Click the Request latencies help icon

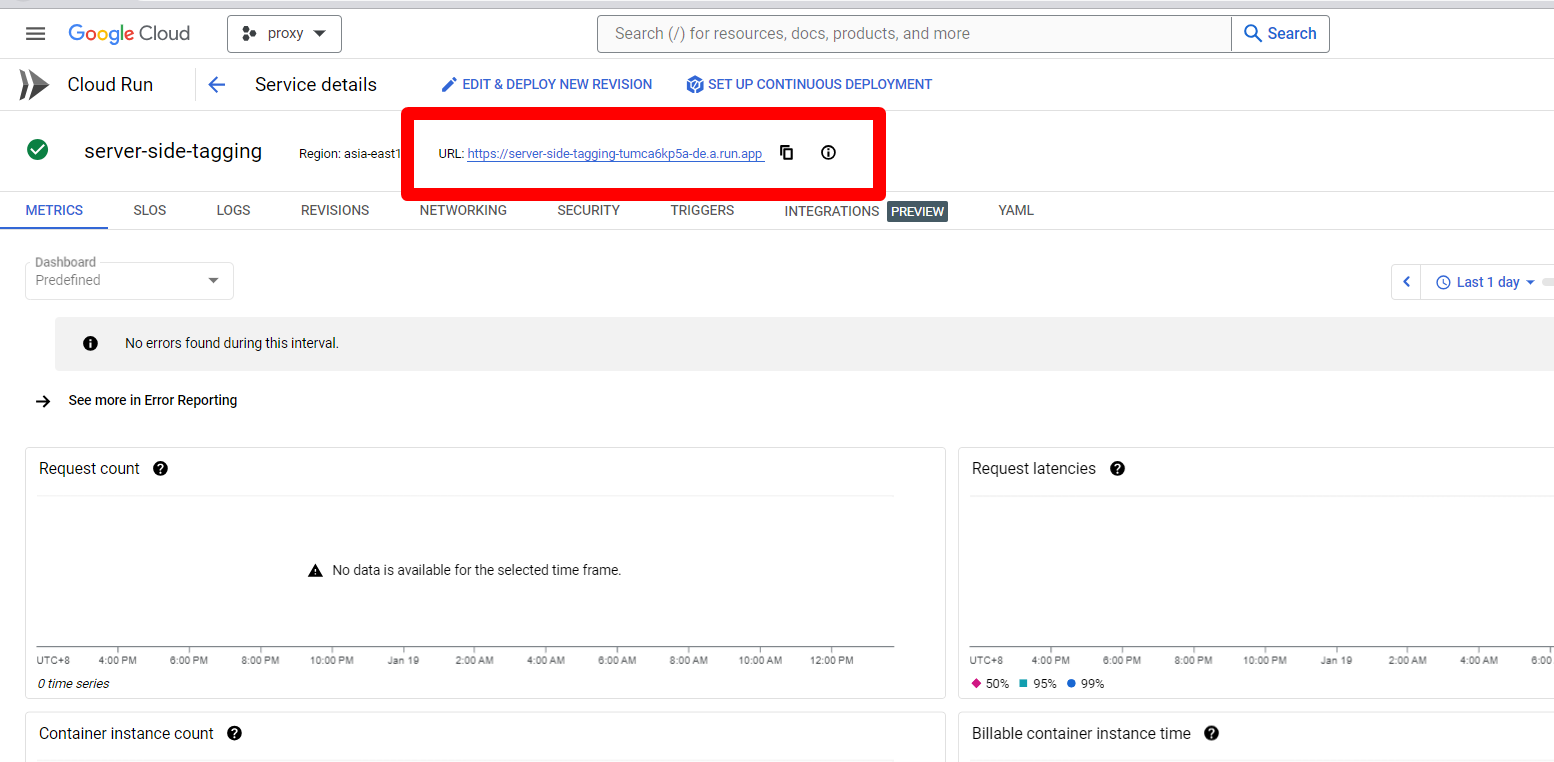coord(1117,468)
